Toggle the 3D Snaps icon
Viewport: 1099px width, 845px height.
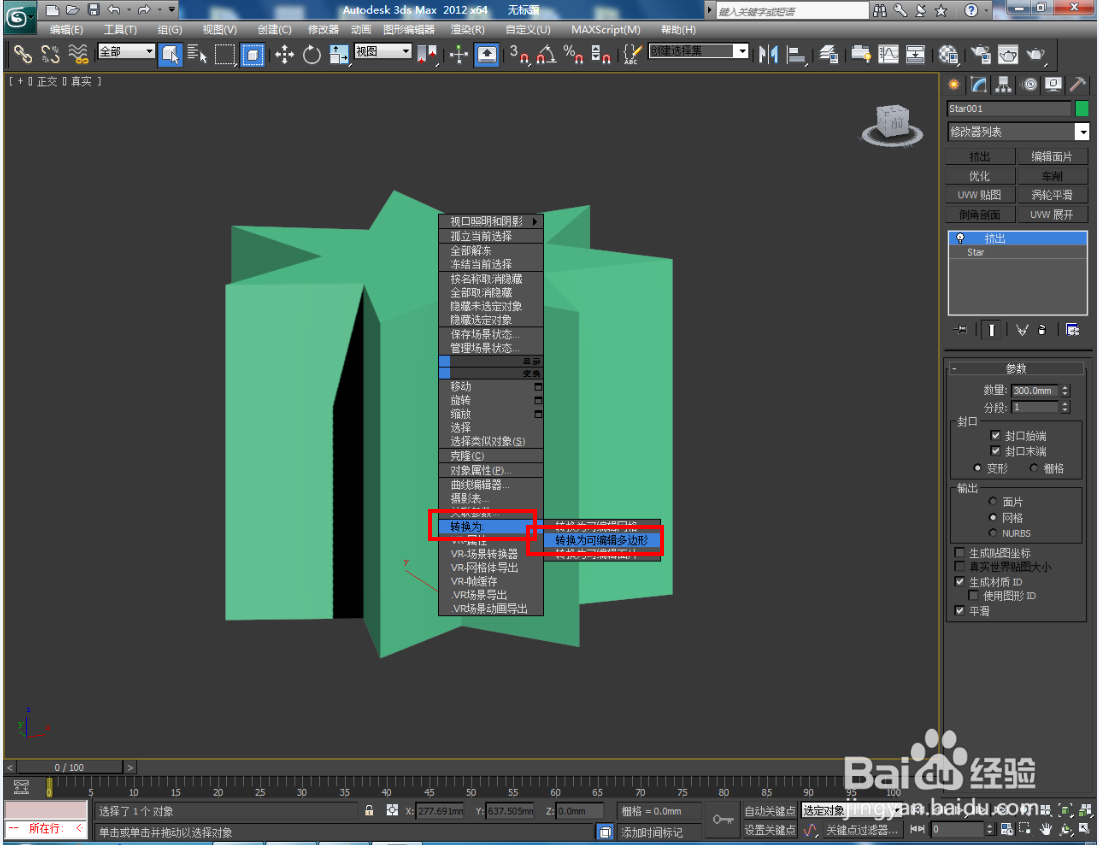519,54
